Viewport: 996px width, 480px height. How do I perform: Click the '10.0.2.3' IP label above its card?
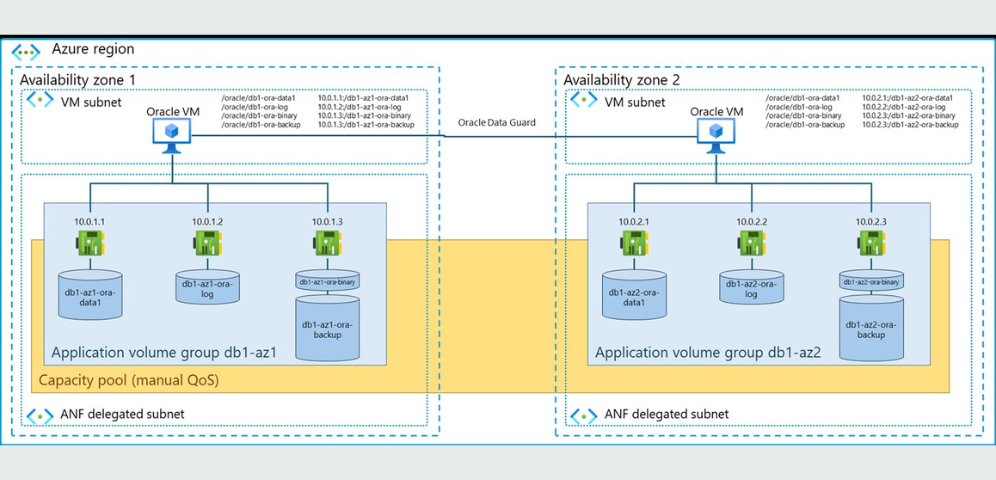(x=872, y=222)
